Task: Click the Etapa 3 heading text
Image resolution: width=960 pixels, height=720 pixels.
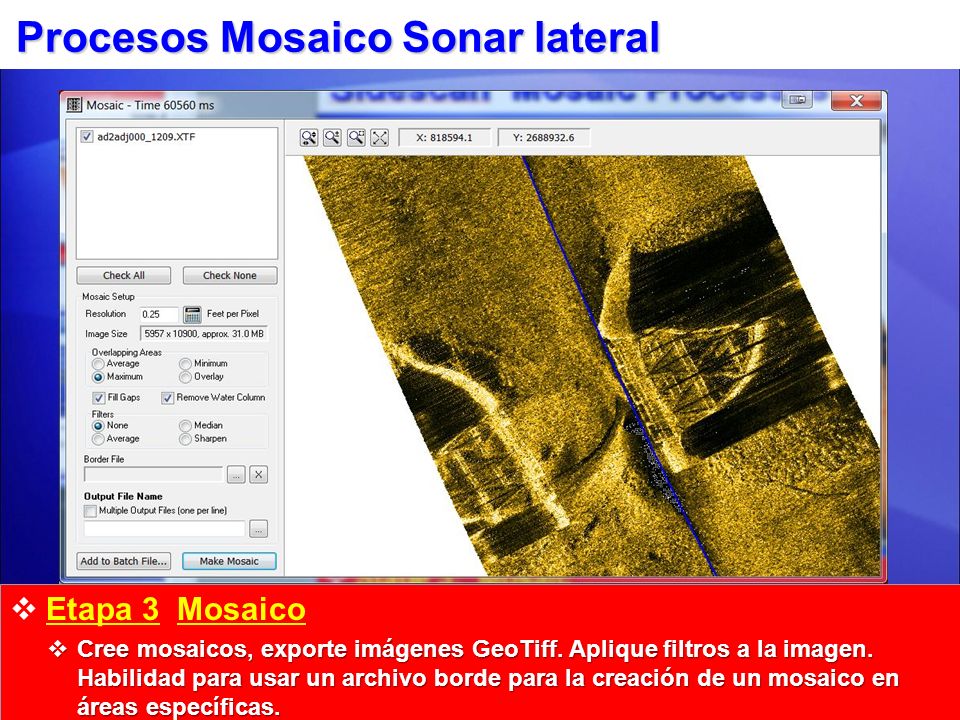Action: [x=102, y=609]
